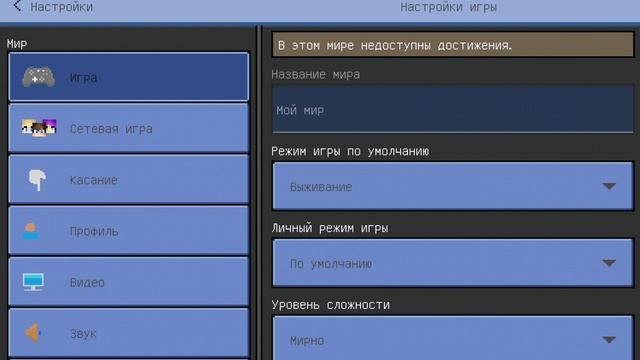Click the achievements unavailable warning banner
The image size is (640, 360).
[x=453, y=44]
